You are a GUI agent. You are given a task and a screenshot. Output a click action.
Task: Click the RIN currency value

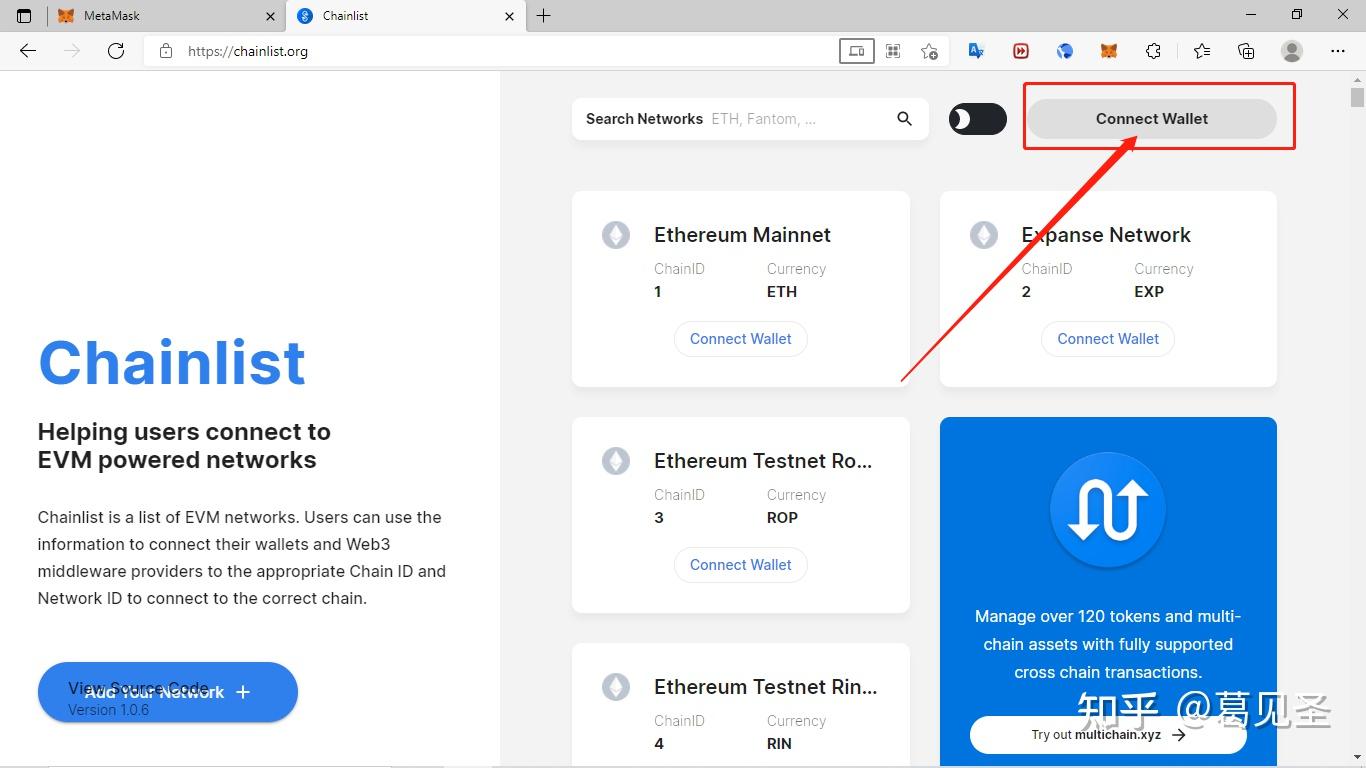coord(779,744)
